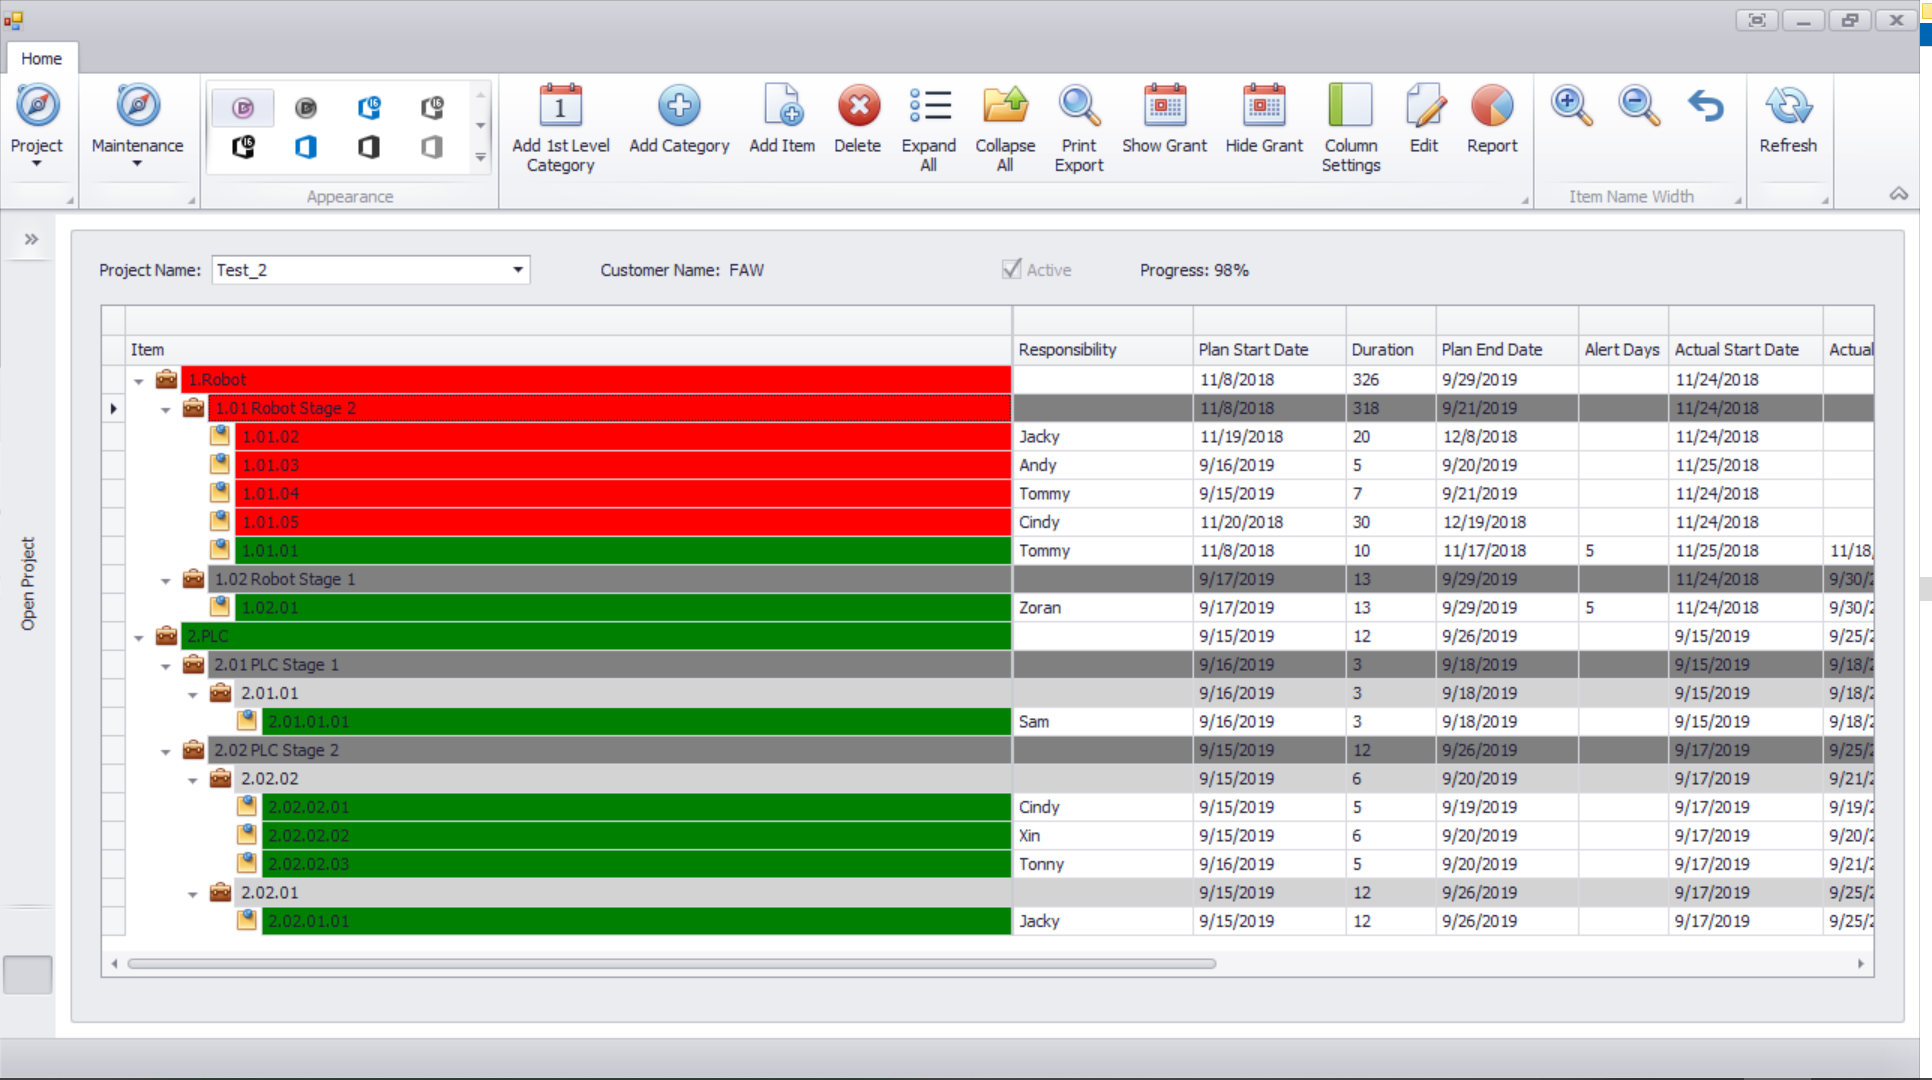Click the Add Item icon
The width and height of the screenshot is (1932, 1080).
pos(782,106)
